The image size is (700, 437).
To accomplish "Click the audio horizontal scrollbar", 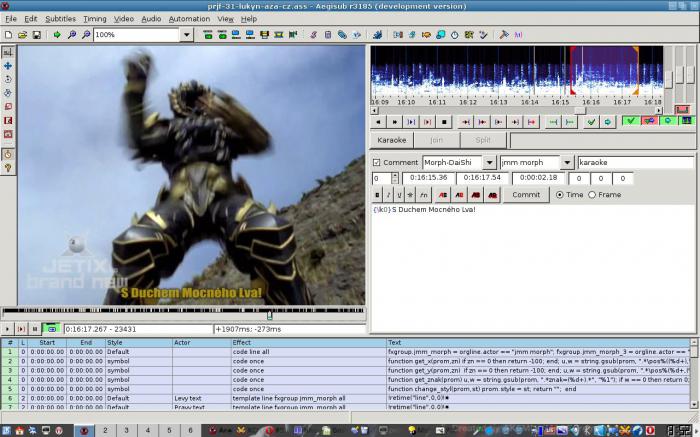I will [517, 110].
